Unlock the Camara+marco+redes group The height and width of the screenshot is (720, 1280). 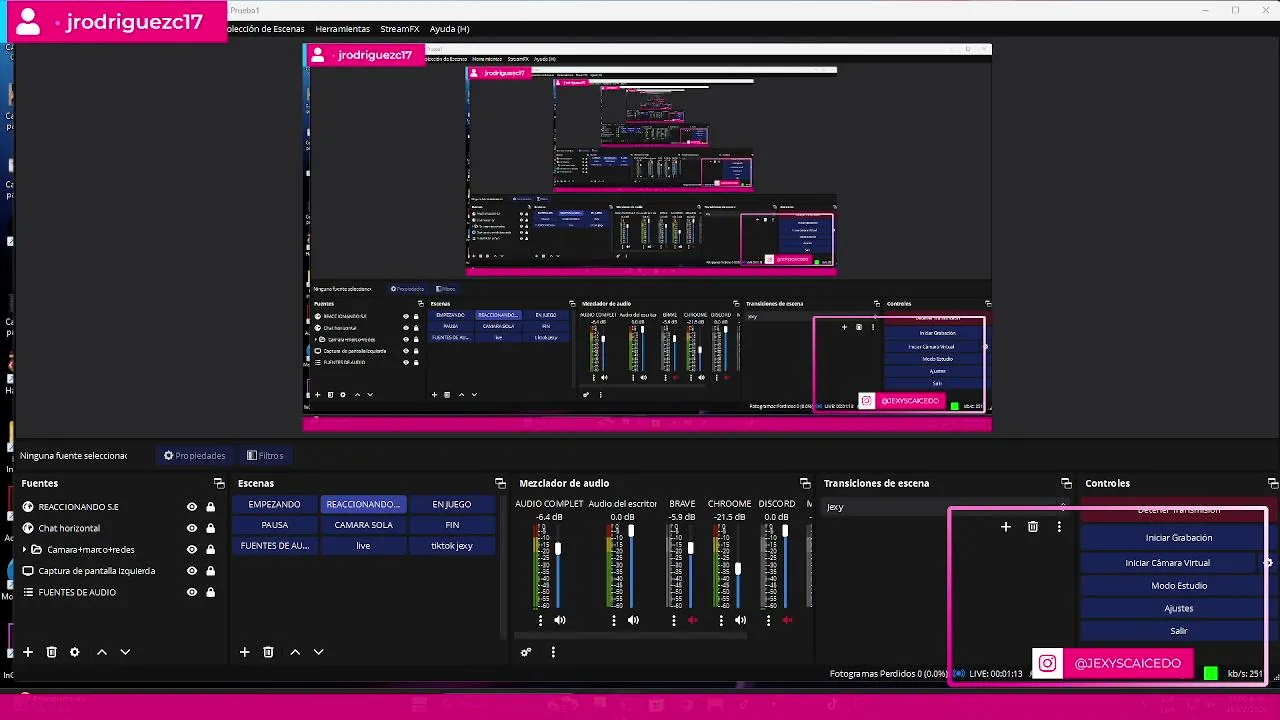[x=210, y=550]
